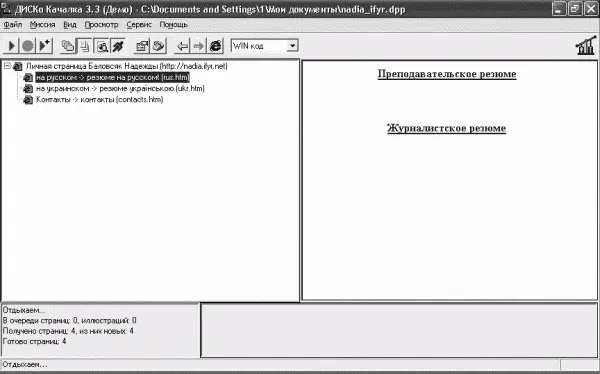Close the ДИСКо Качалка window
The width and height of the screenshot is (600, 374).
pos(591,9)
